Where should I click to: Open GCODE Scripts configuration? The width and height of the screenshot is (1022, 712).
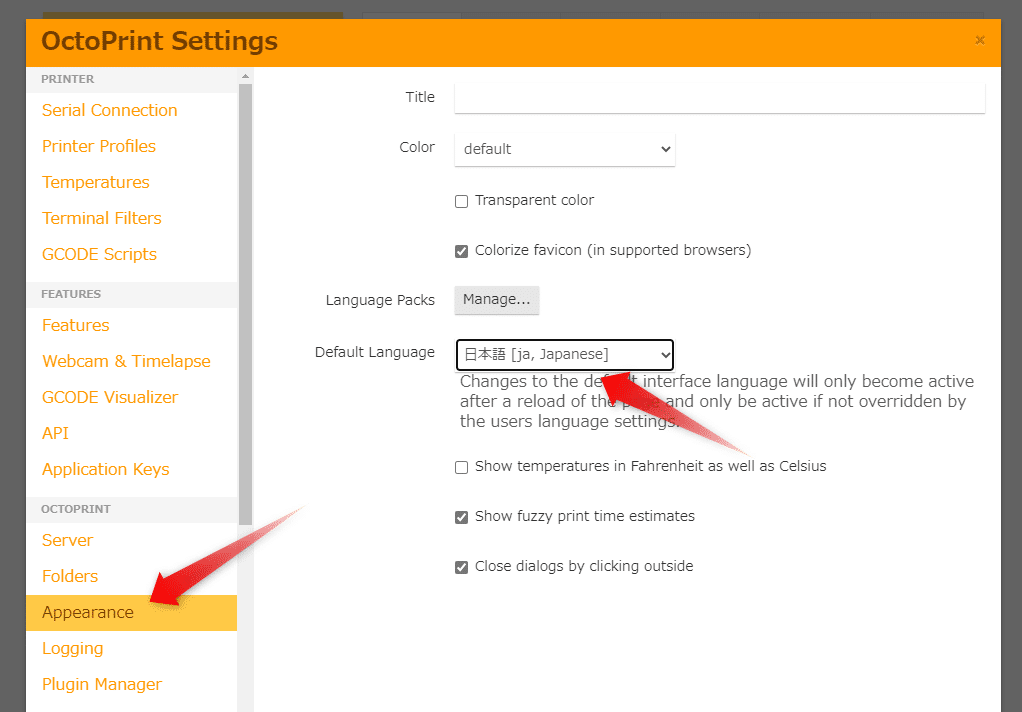[x=99, y=254]
